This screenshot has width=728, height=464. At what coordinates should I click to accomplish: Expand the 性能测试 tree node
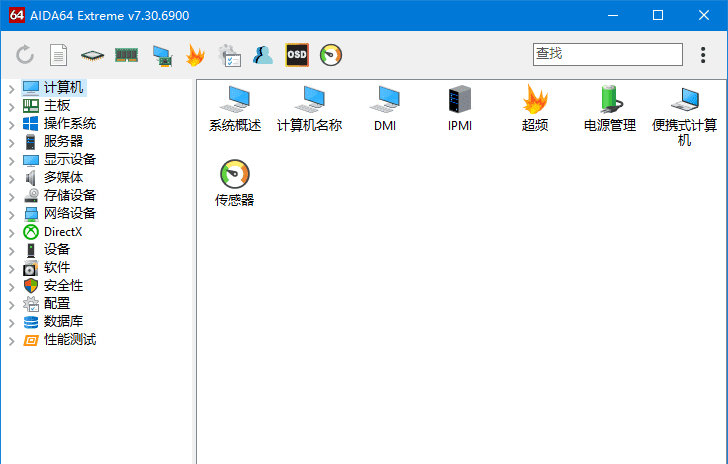(x=12, y=340)
